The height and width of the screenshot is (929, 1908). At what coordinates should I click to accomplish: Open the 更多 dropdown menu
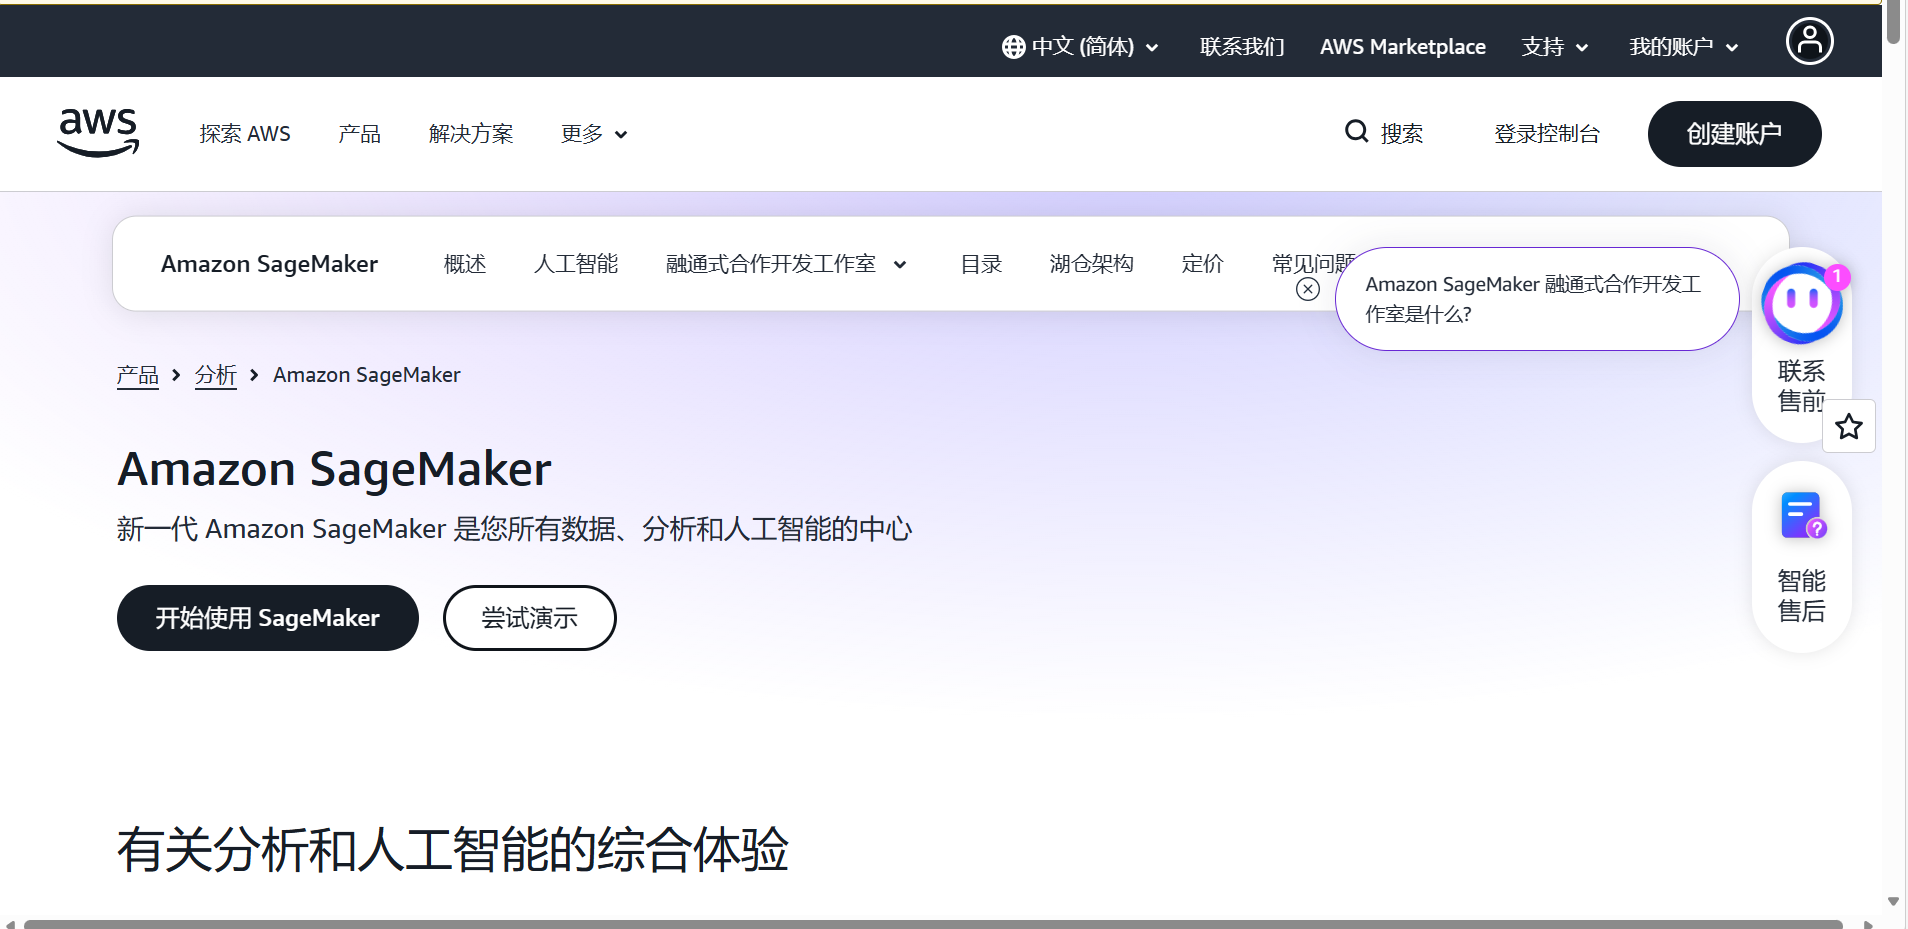click(x=593, y=133)
